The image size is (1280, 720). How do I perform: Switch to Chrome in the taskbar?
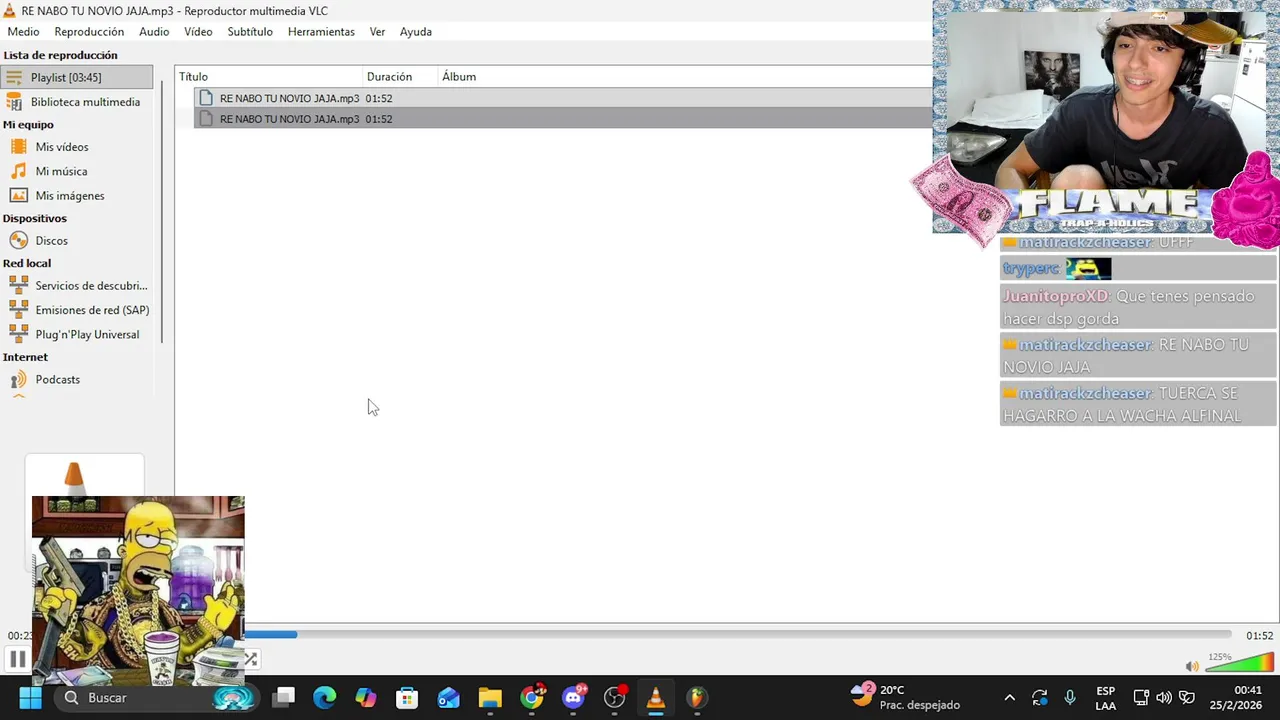(532, 697)
